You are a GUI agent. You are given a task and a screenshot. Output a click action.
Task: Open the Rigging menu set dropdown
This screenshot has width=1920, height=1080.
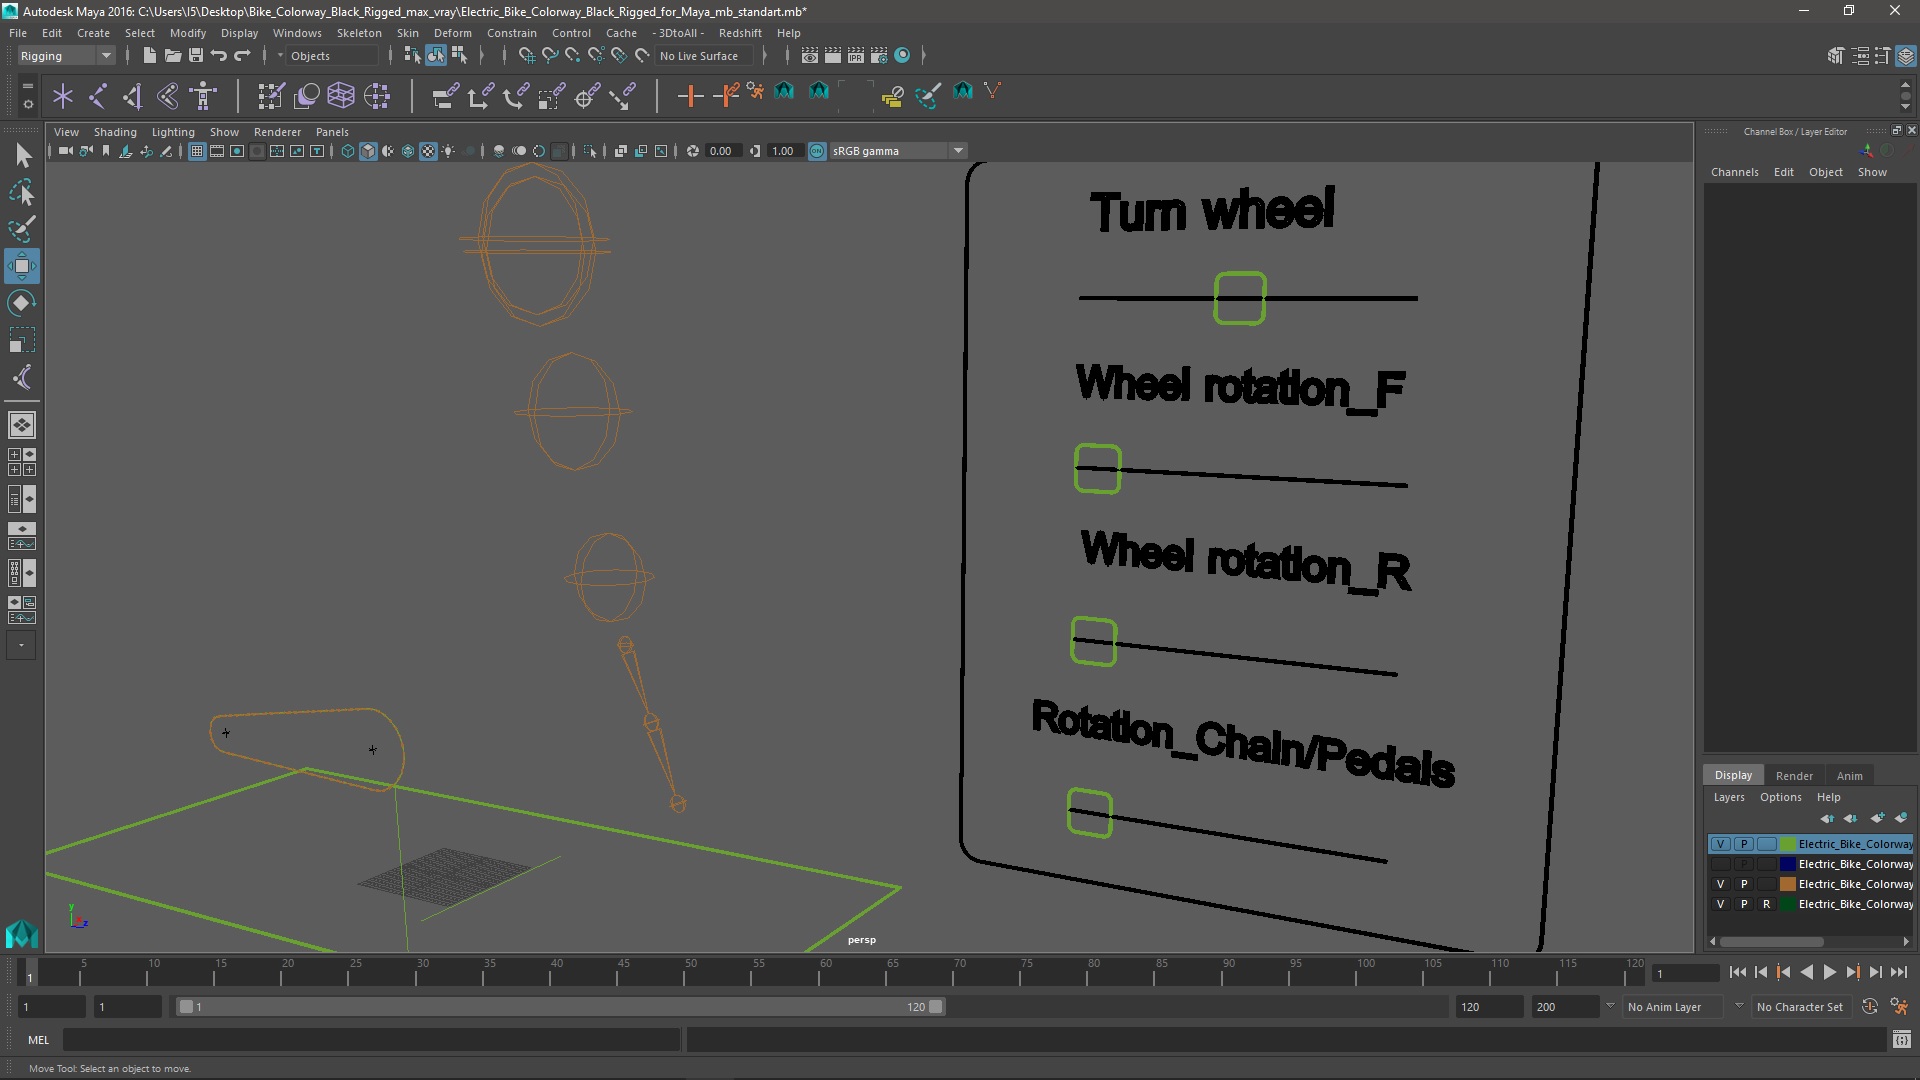click(x=66, y=56)
